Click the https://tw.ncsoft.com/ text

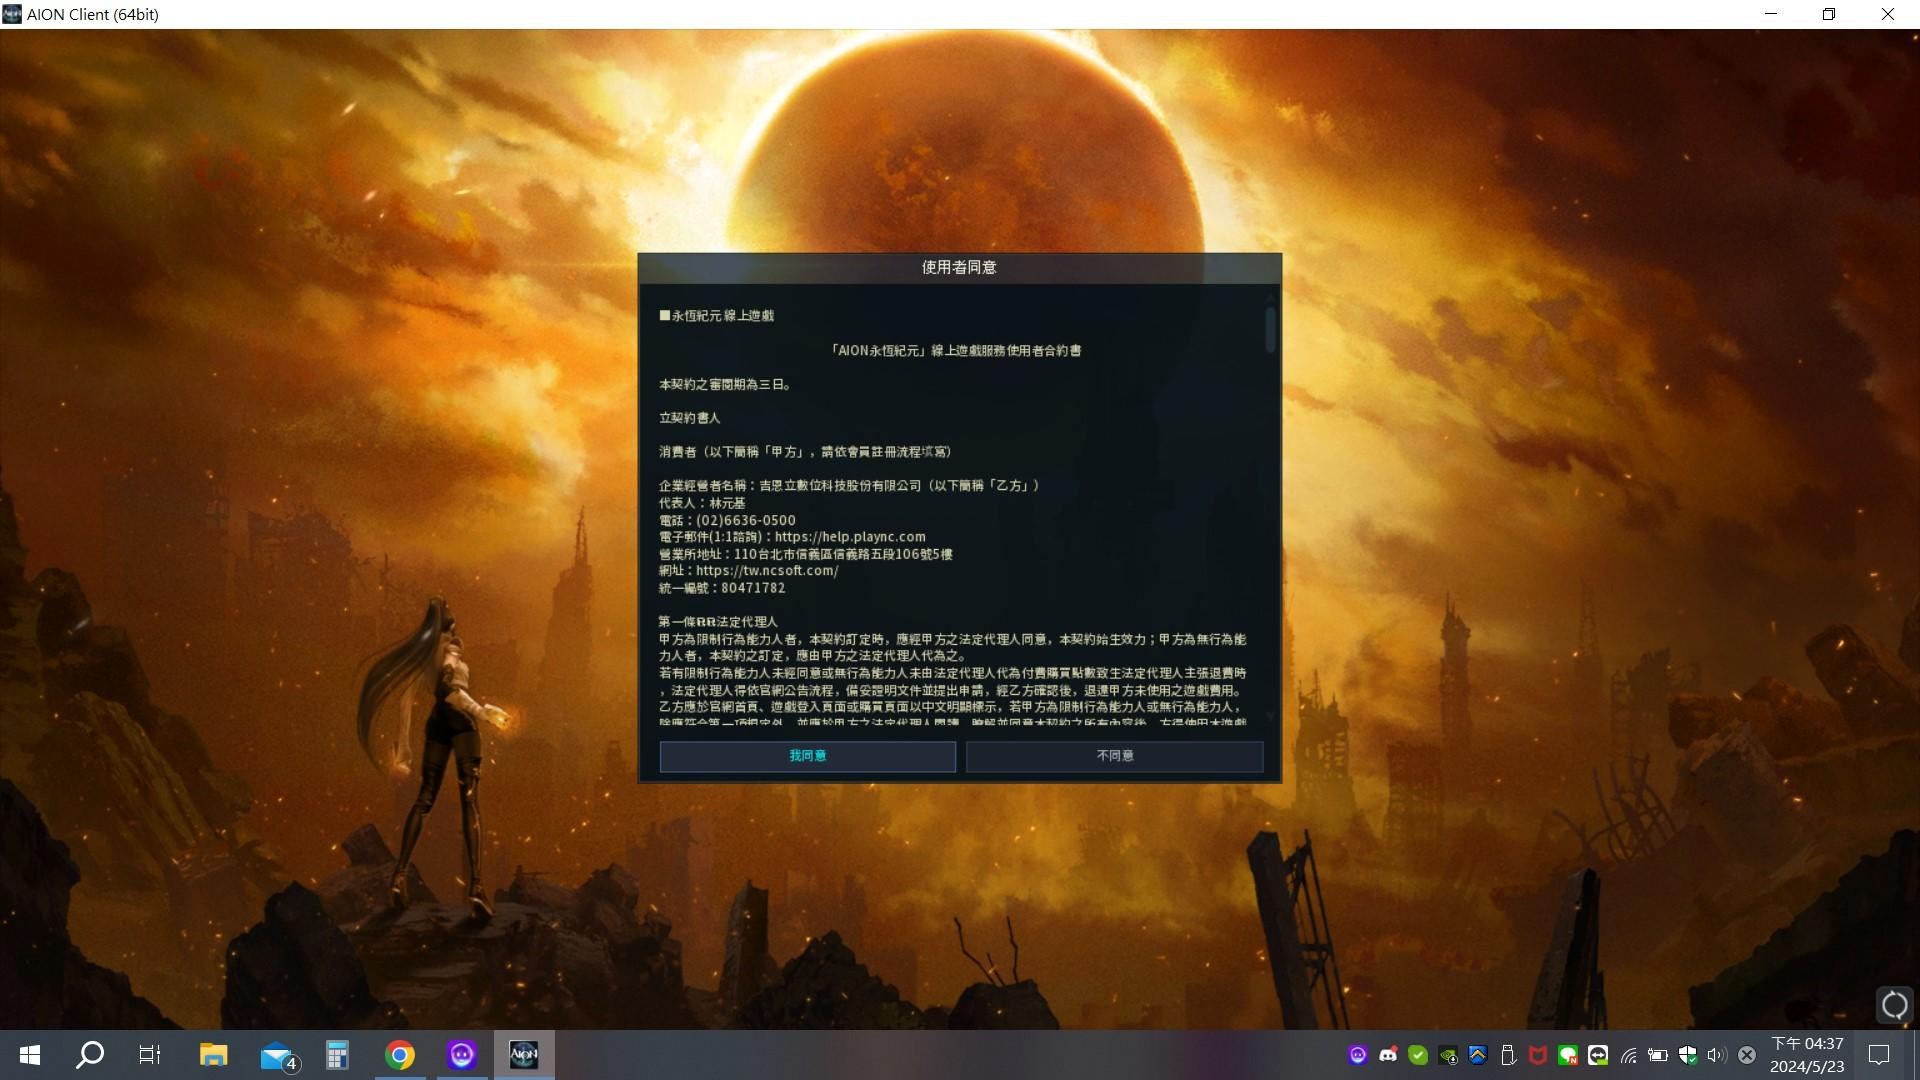click(x=767, y=571)
